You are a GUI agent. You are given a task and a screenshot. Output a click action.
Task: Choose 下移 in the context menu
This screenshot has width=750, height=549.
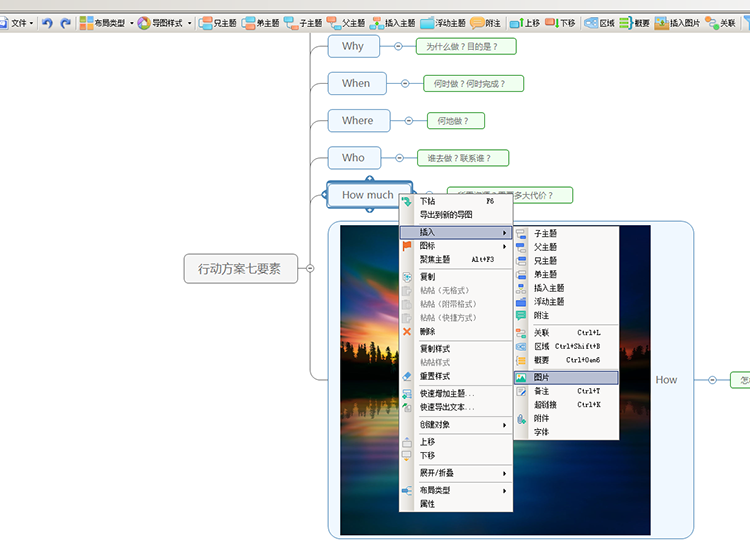click(456, 456)
